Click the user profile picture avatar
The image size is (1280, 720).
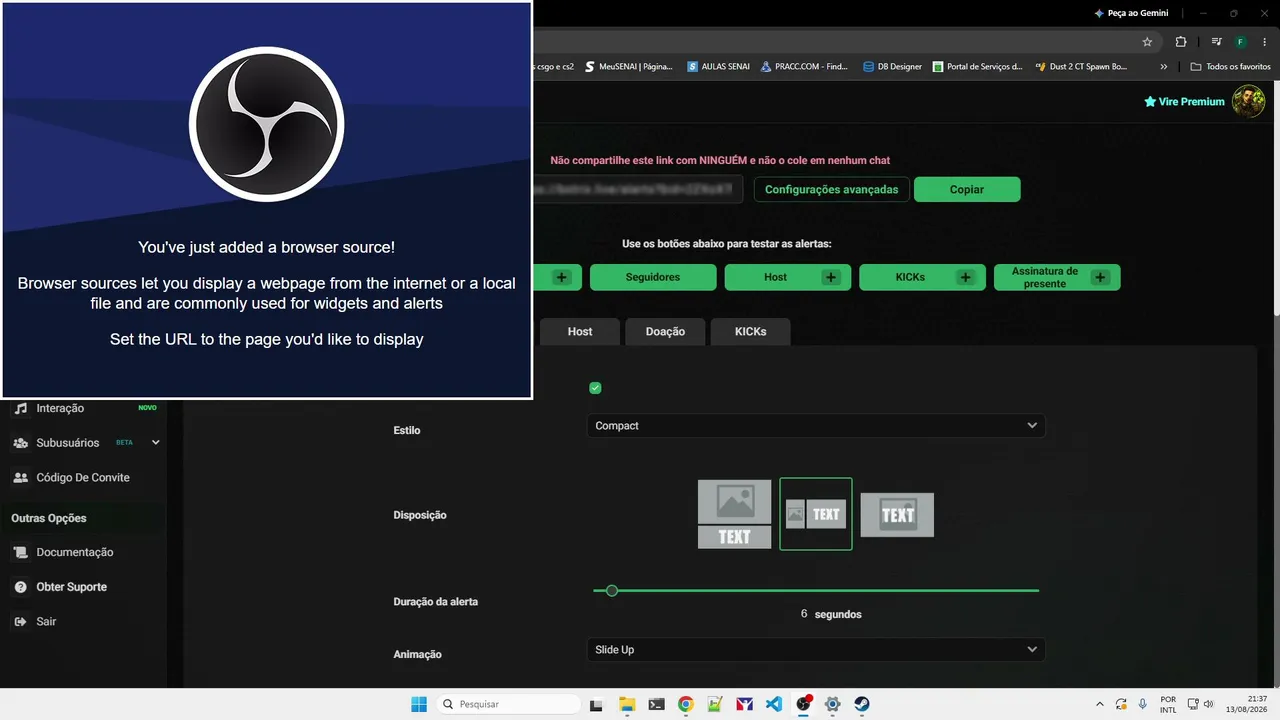point(1248,101)
